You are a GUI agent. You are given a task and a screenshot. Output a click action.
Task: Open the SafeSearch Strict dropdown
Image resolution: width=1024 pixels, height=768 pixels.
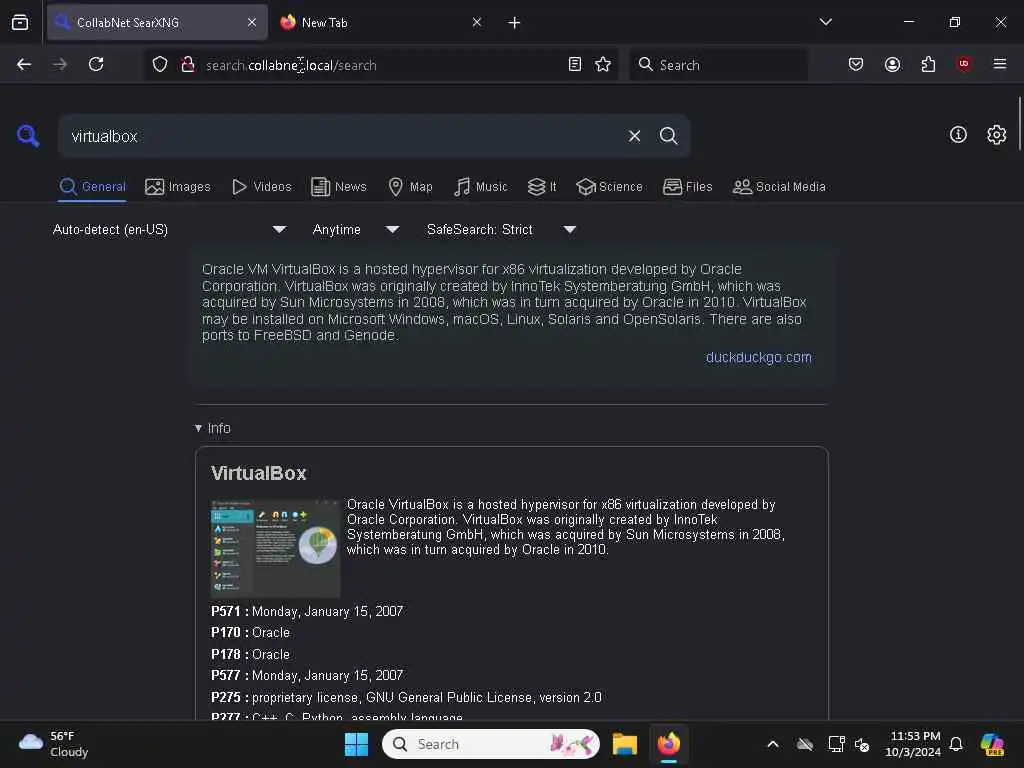tap(502, 229)
